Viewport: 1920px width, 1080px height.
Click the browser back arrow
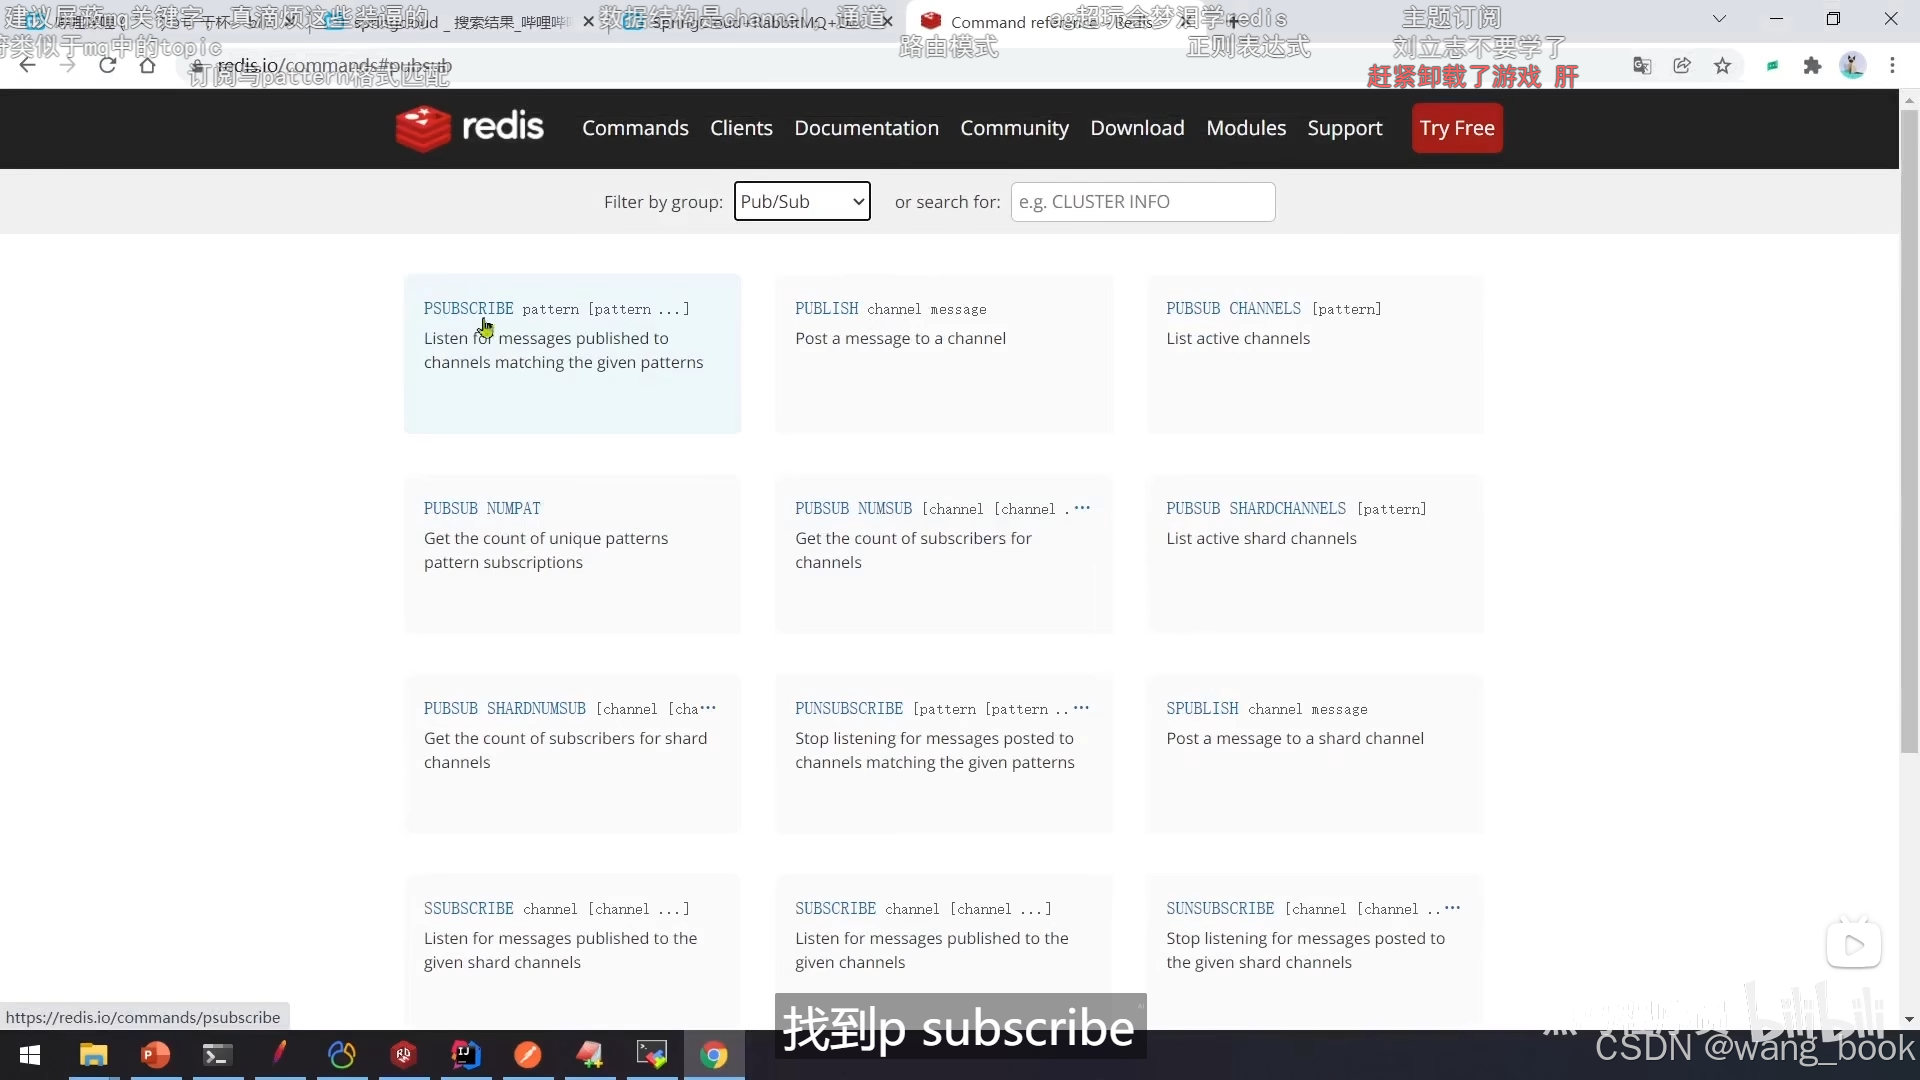[x=27, y=66]
